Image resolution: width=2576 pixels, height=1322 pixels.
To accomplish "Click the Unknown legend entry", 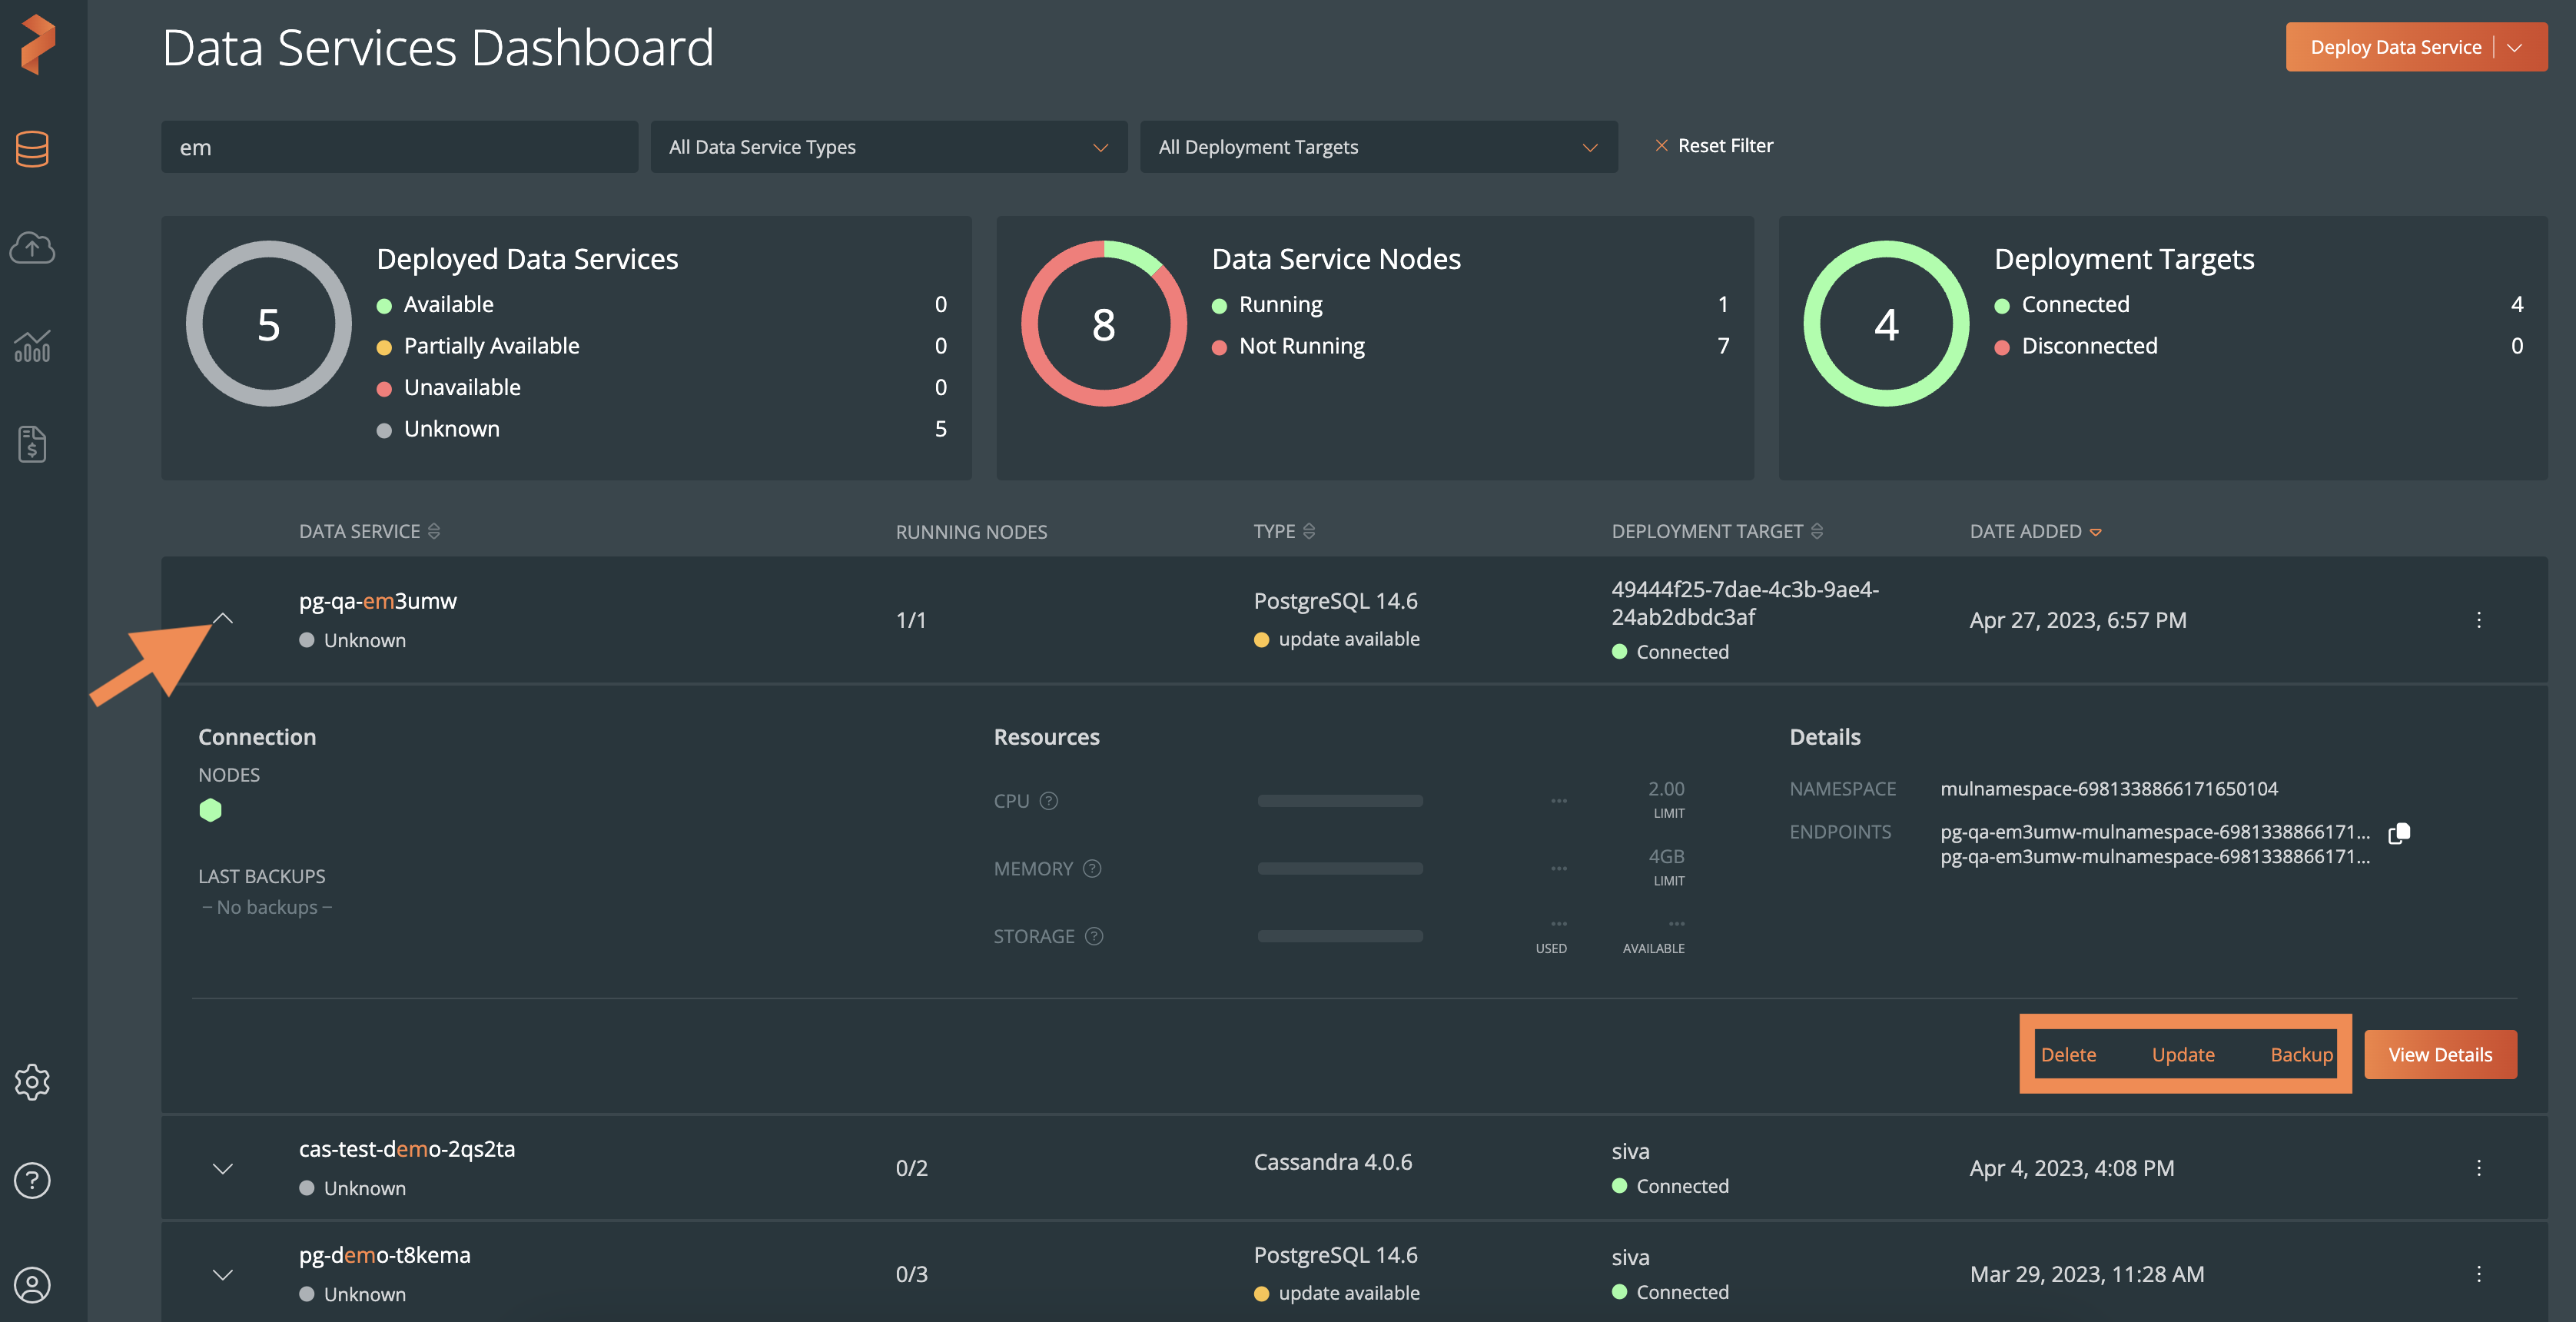I will [451, 429].
